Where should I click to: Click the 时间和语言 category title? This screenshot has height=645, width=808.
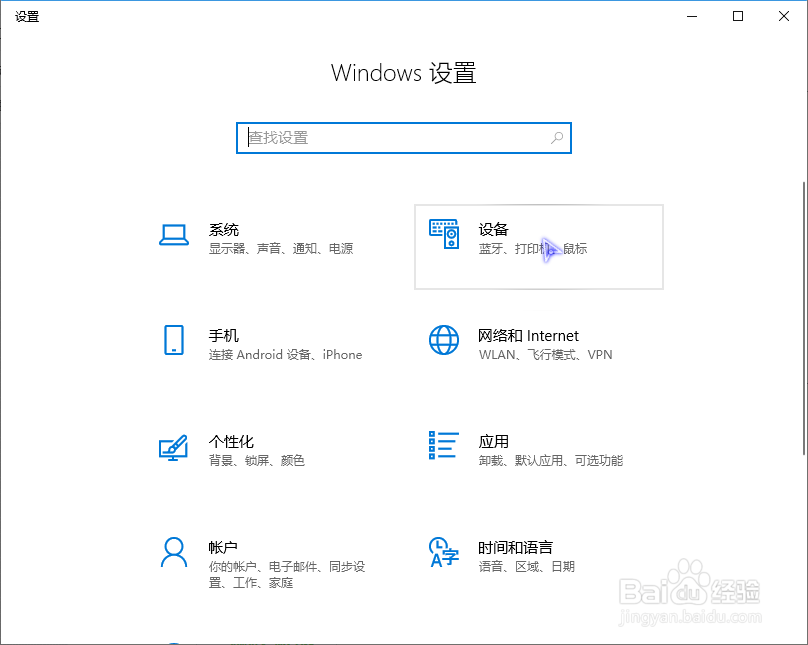(x=515, y=548)
